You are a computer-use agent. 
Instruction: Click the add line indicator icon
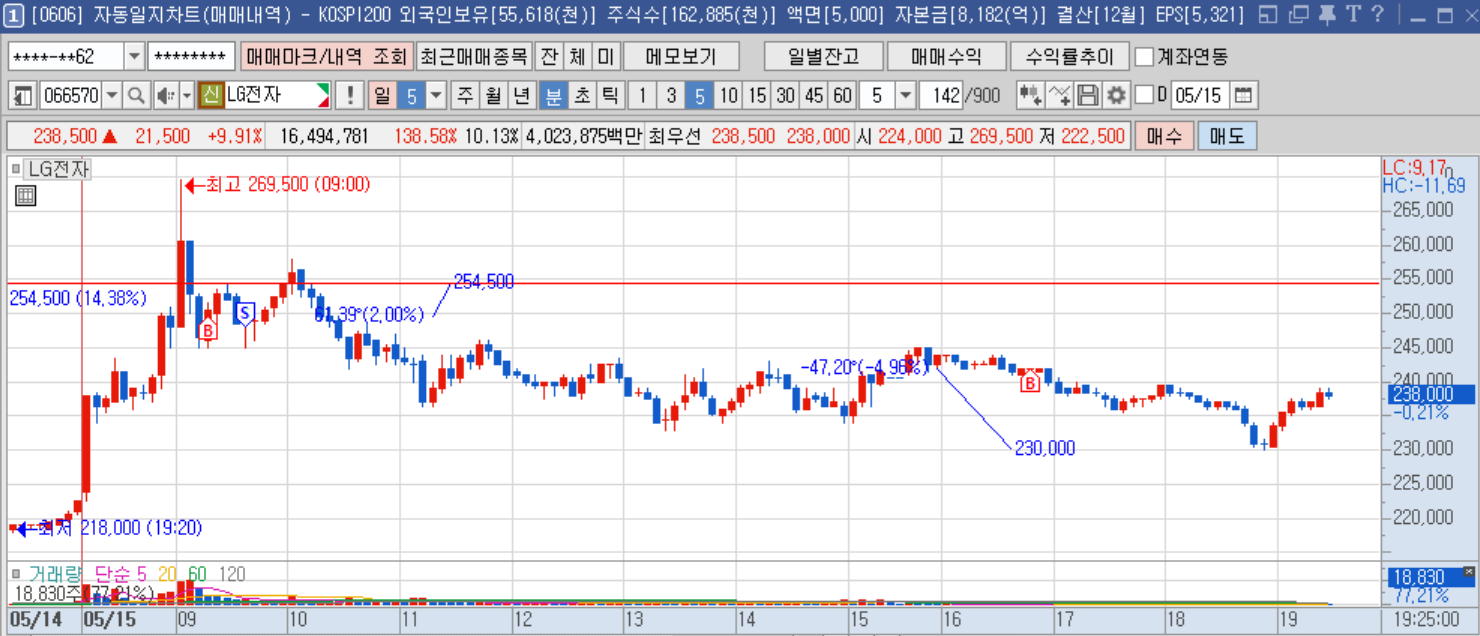coord(1060,96)
